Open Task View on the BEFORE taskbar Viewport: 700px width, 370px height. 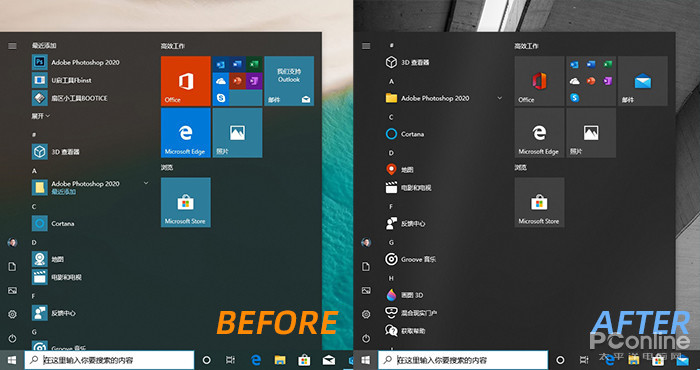tap(230, 360)
